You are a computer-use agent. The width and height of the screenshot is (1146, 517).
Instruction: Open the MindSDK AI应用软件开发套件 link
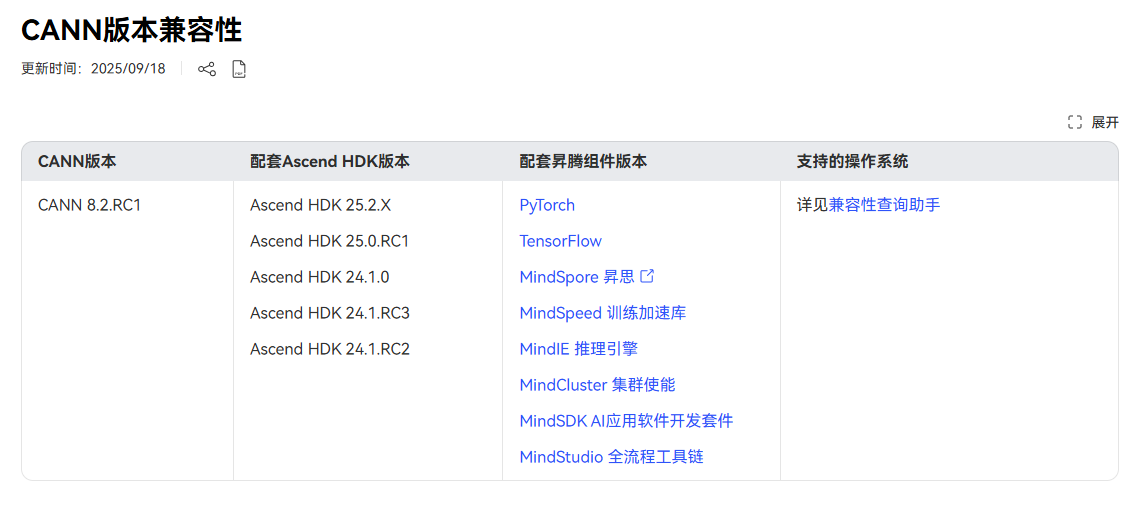click(x=626, y=421)
